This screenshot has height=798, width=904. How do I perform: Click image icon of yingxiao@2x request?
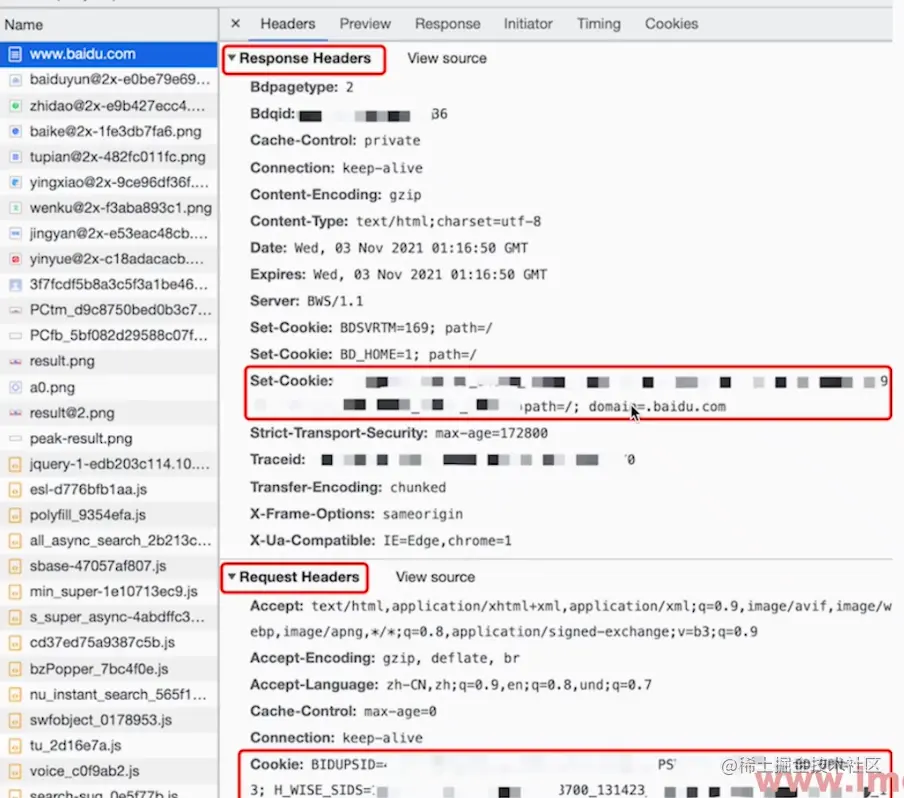[16, 182]
